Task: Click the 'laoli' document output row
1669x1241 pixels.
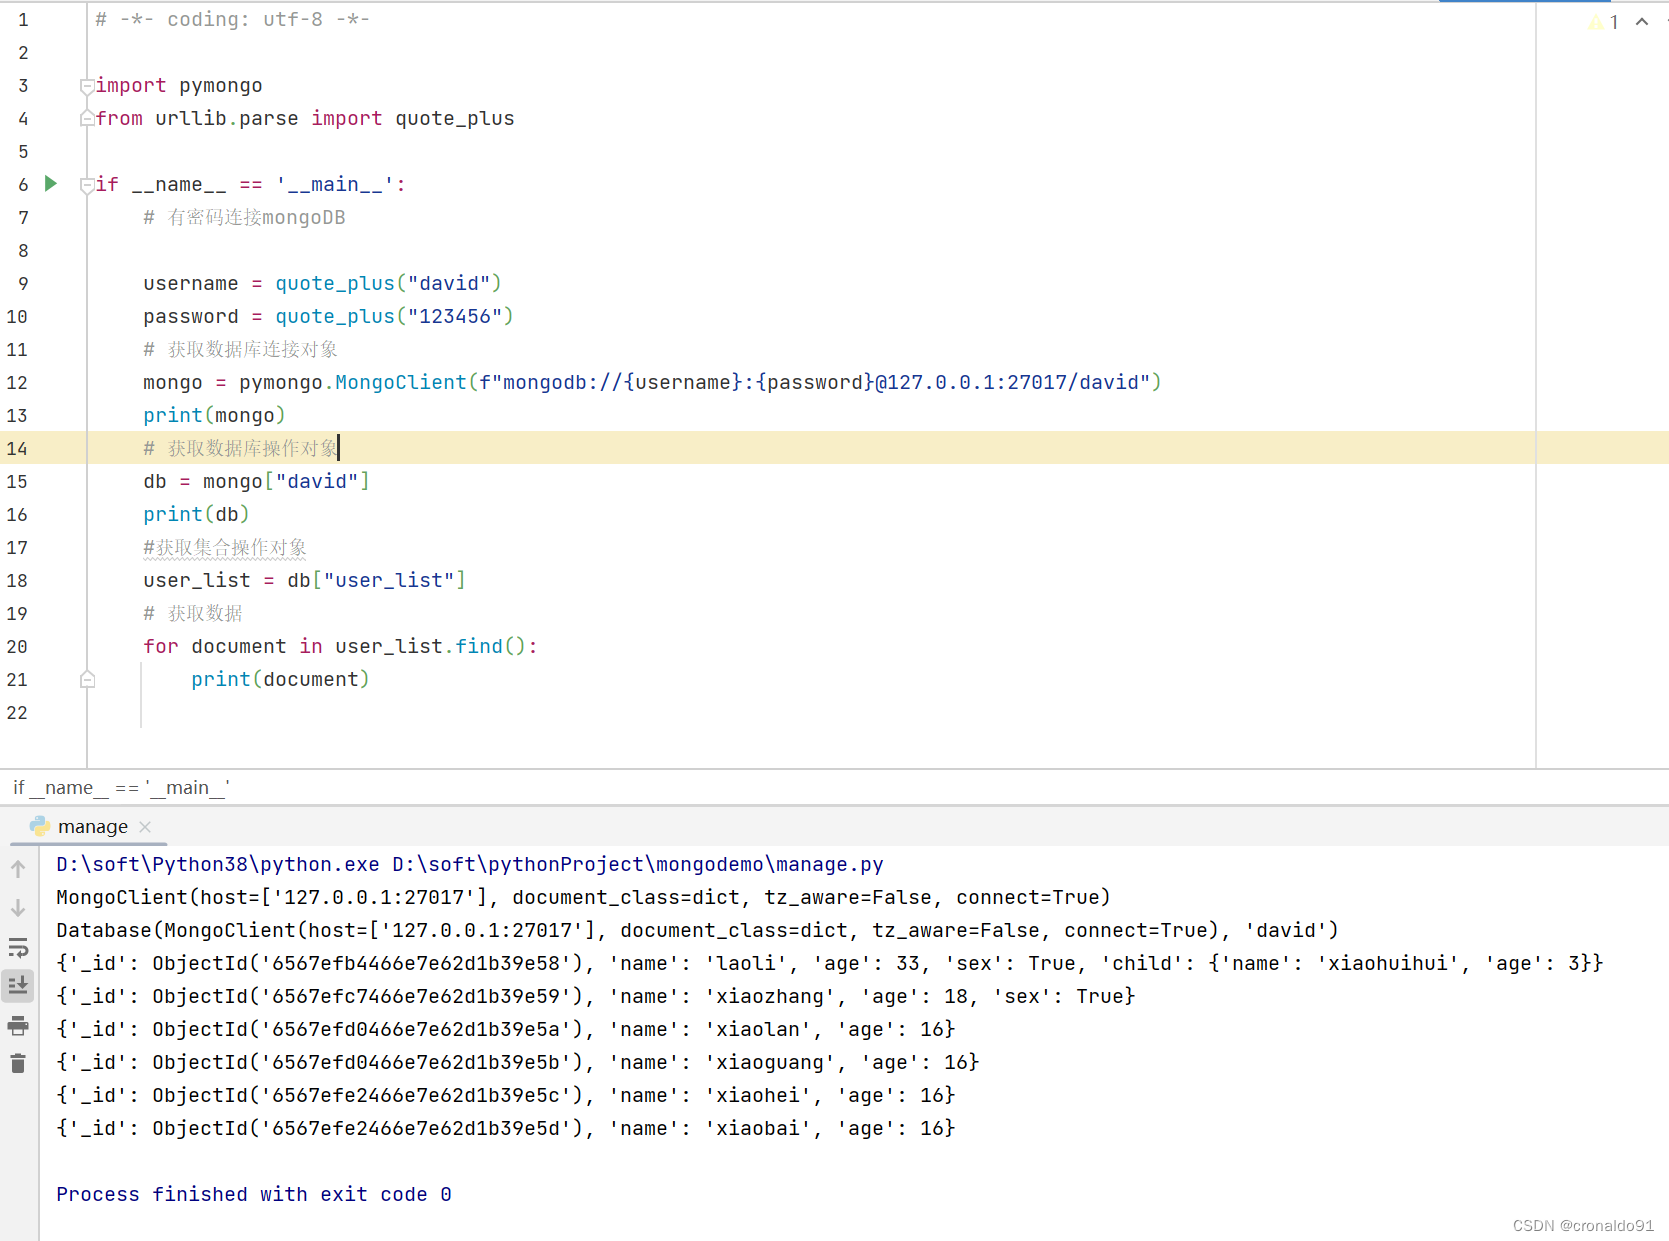Action: click(829, 964)
